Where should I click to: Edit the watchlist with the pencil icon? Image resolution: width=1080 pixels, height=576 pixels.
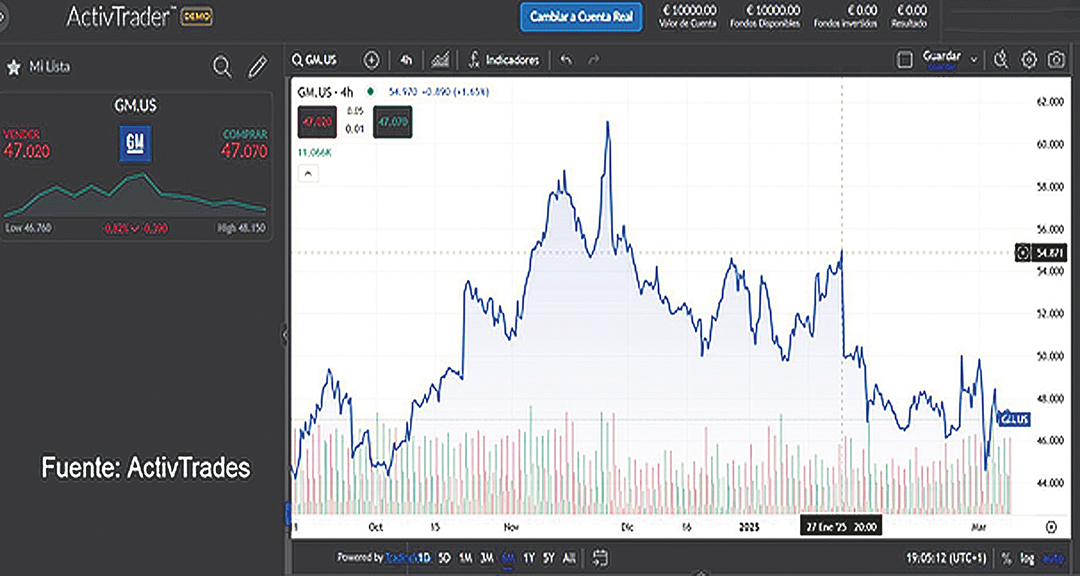pyautogui.click(x=257, y=67)
